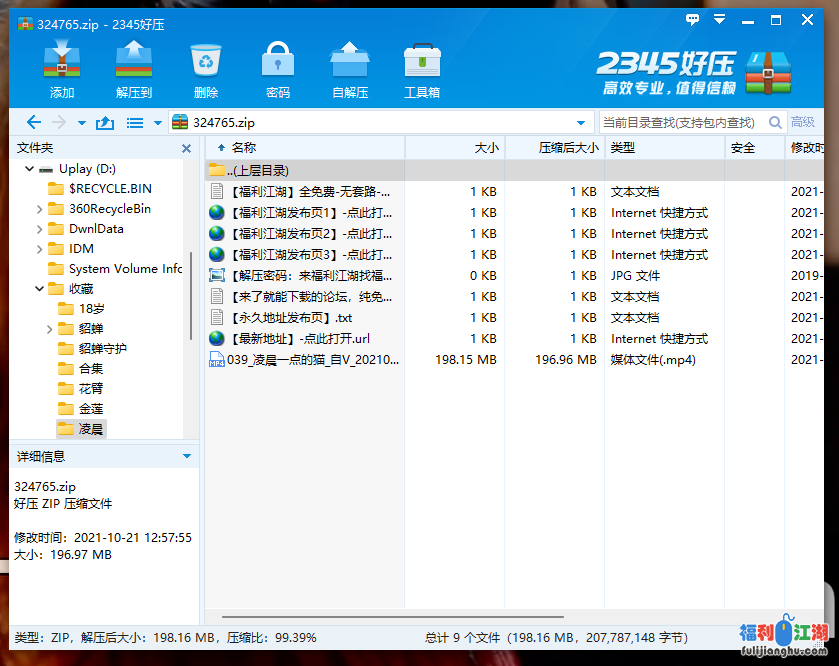The height and width of the screenshot is (666, 839).
Task: Expand the 360RecycleBin folder node
Action: click(x=39, y=209)
